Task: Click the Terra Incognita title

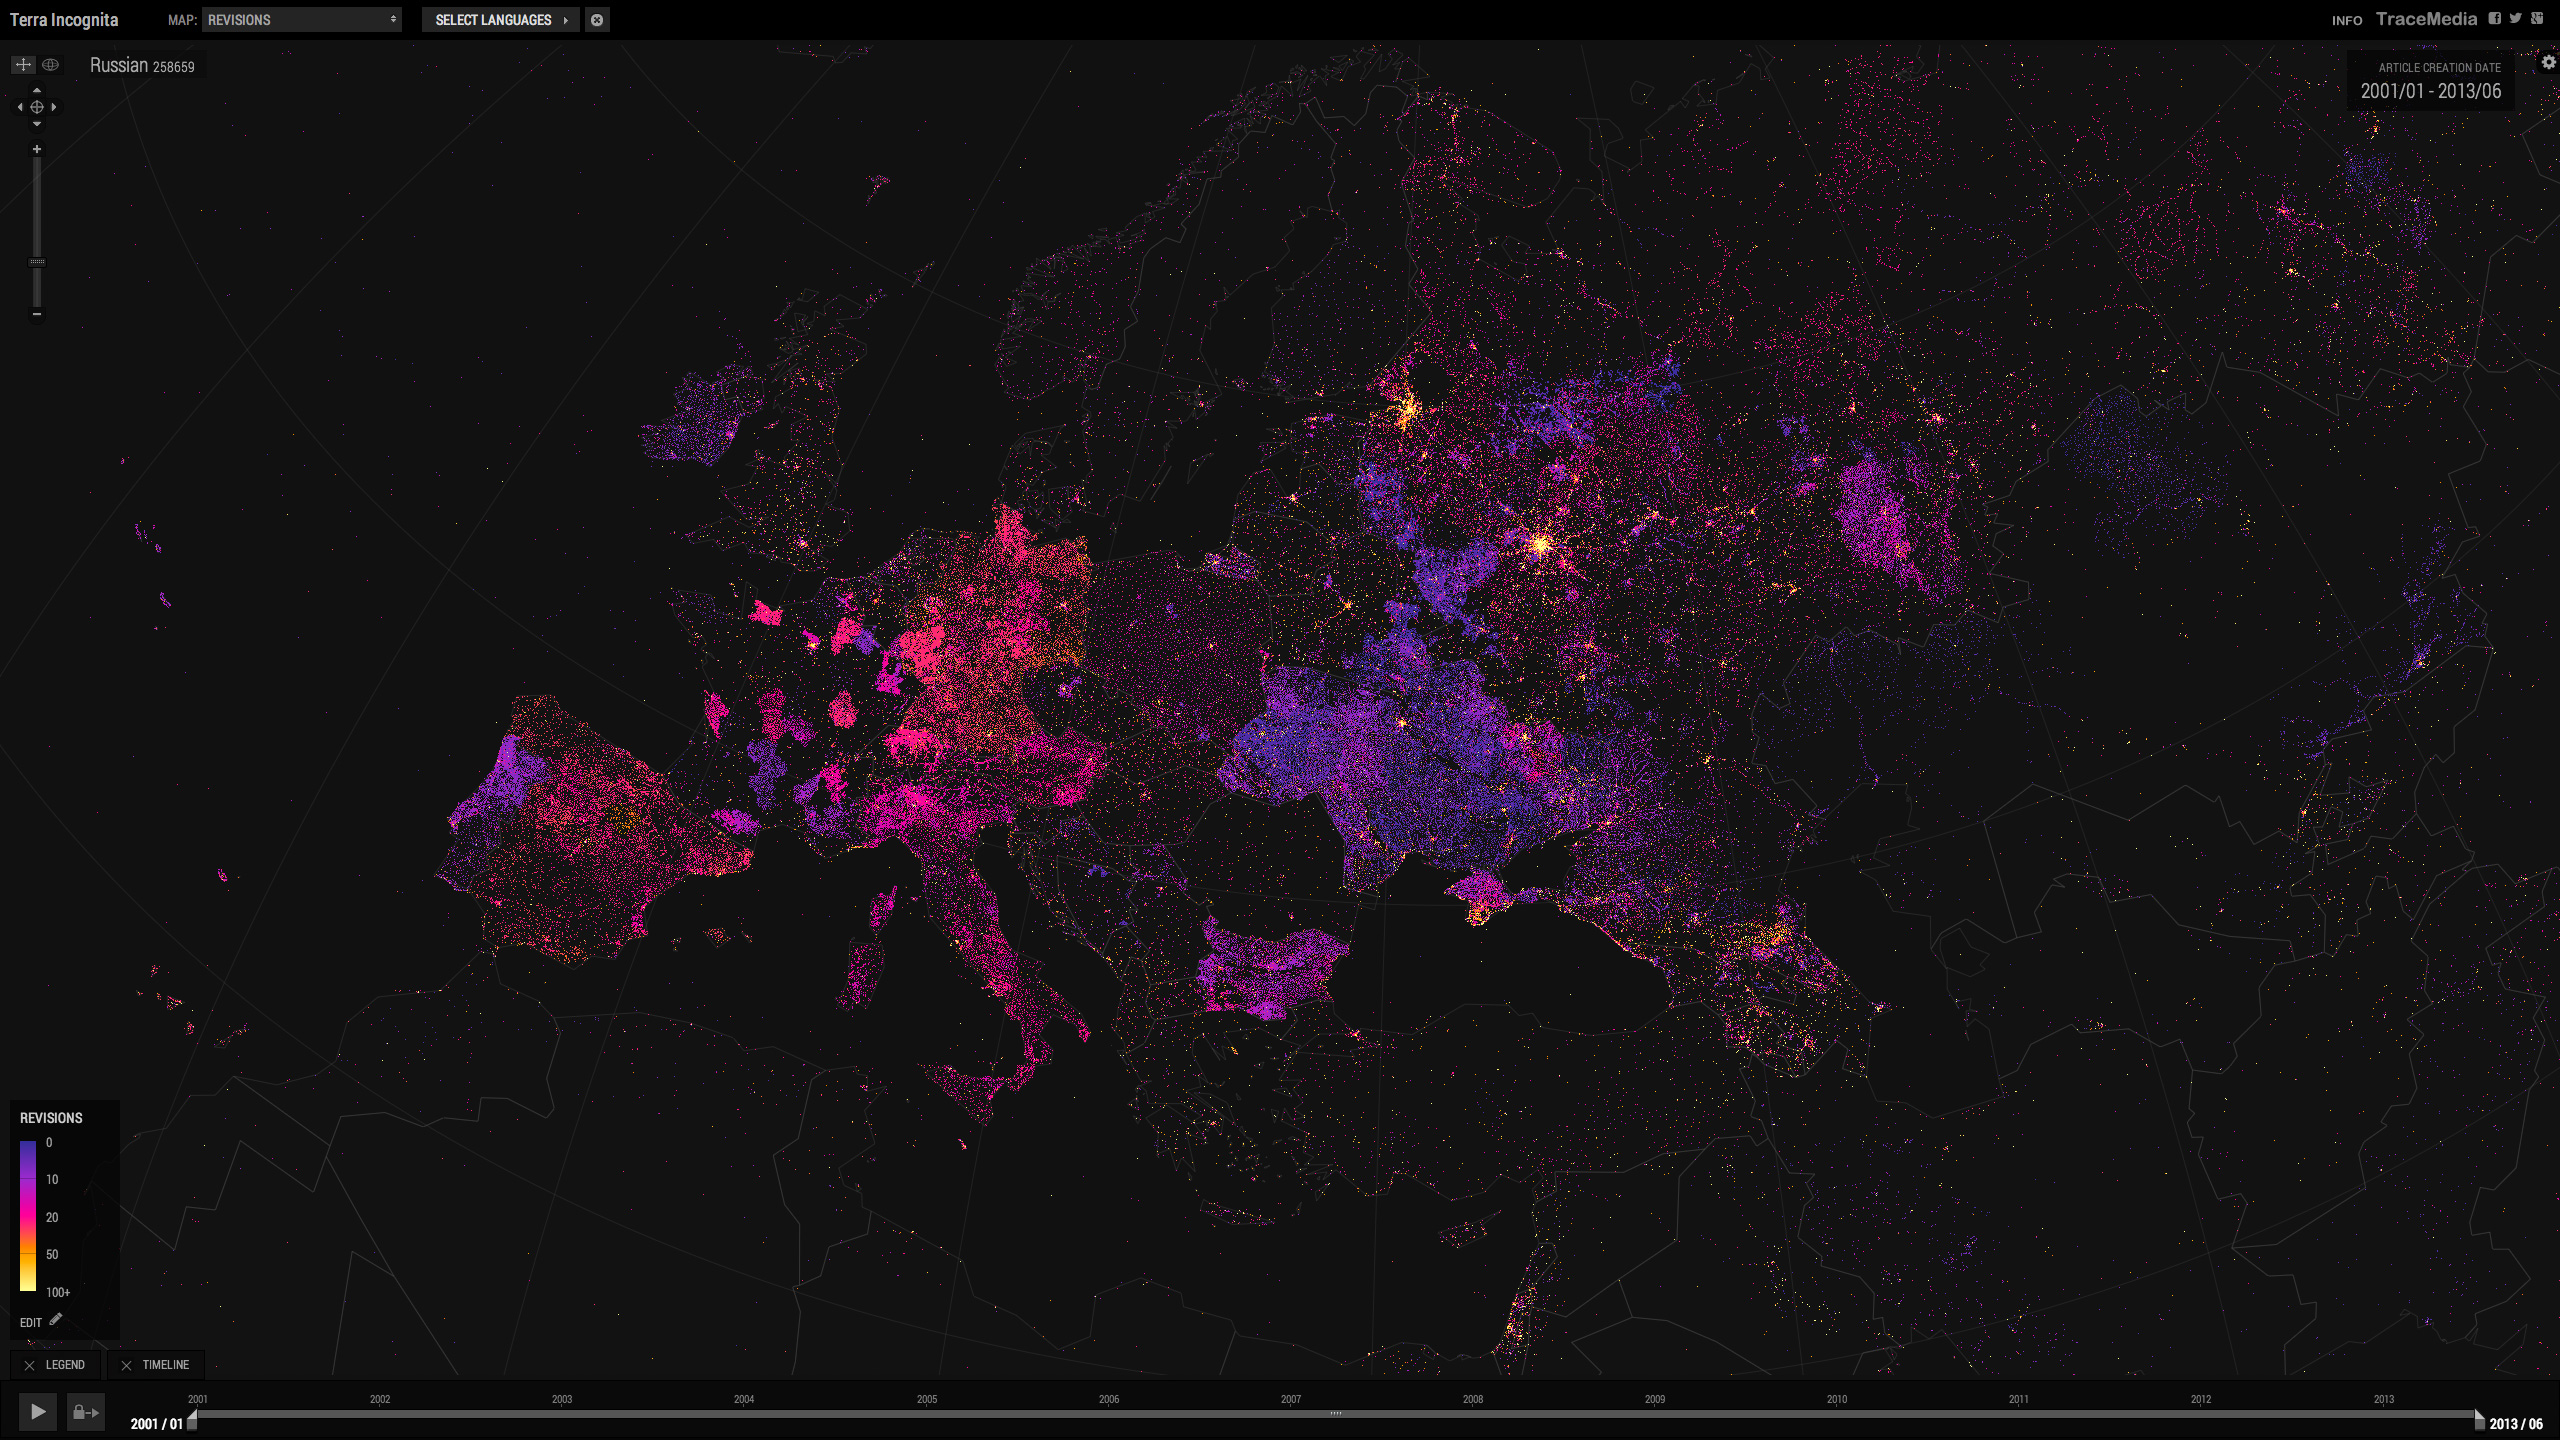Action: pos(64,20)
